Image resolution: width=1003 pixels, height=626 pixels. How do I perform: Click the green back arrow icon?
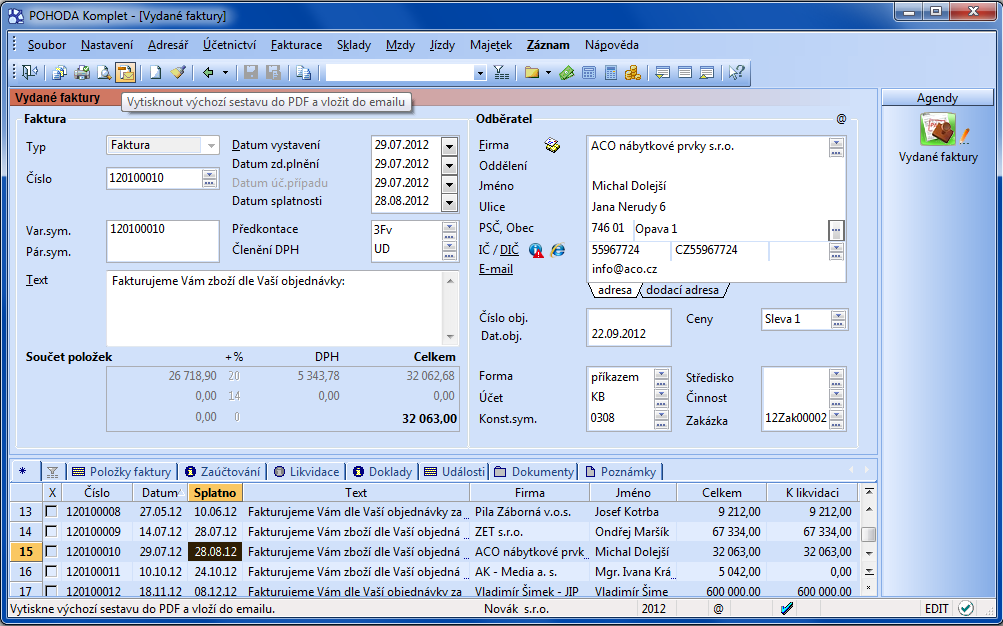(208, 73)
